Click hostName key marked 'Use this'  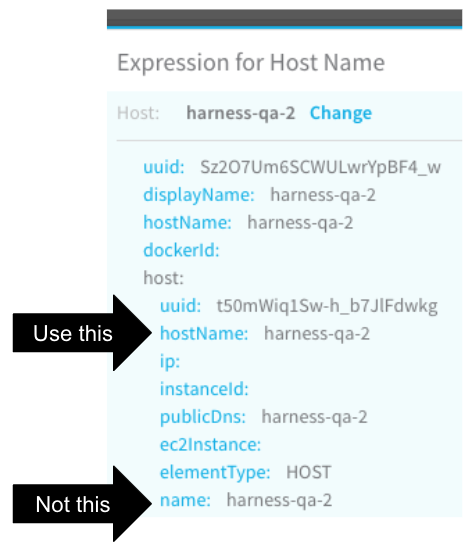coord(204,333)
